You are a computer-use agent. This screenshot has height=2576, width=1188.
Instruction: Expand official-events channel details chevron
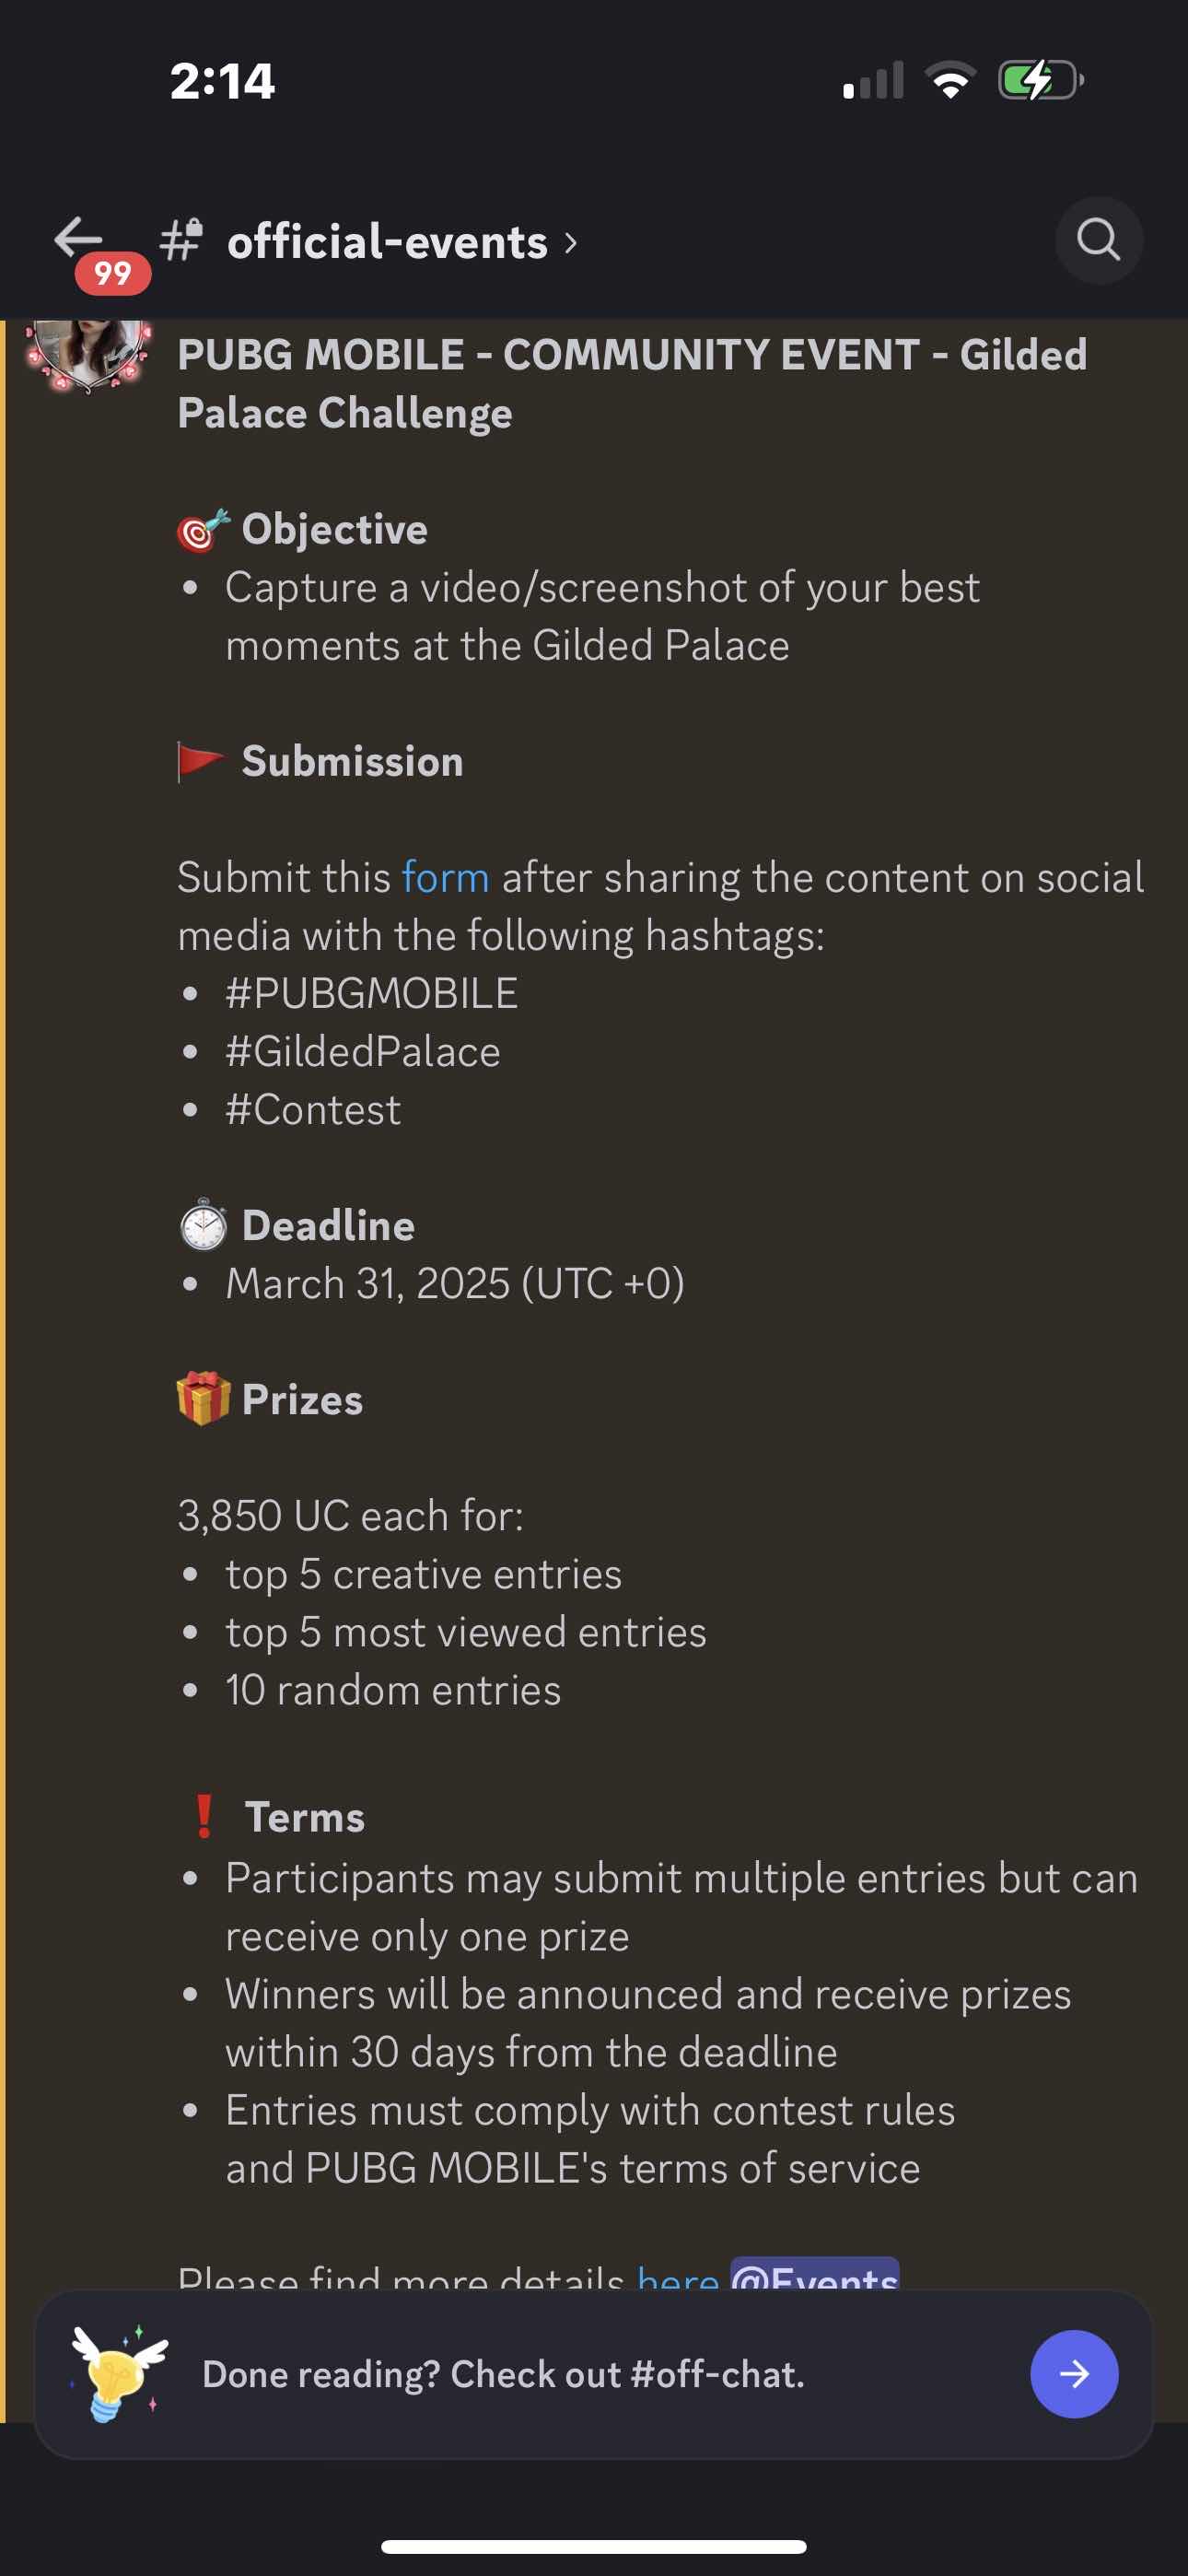click(x=571, y=242)
